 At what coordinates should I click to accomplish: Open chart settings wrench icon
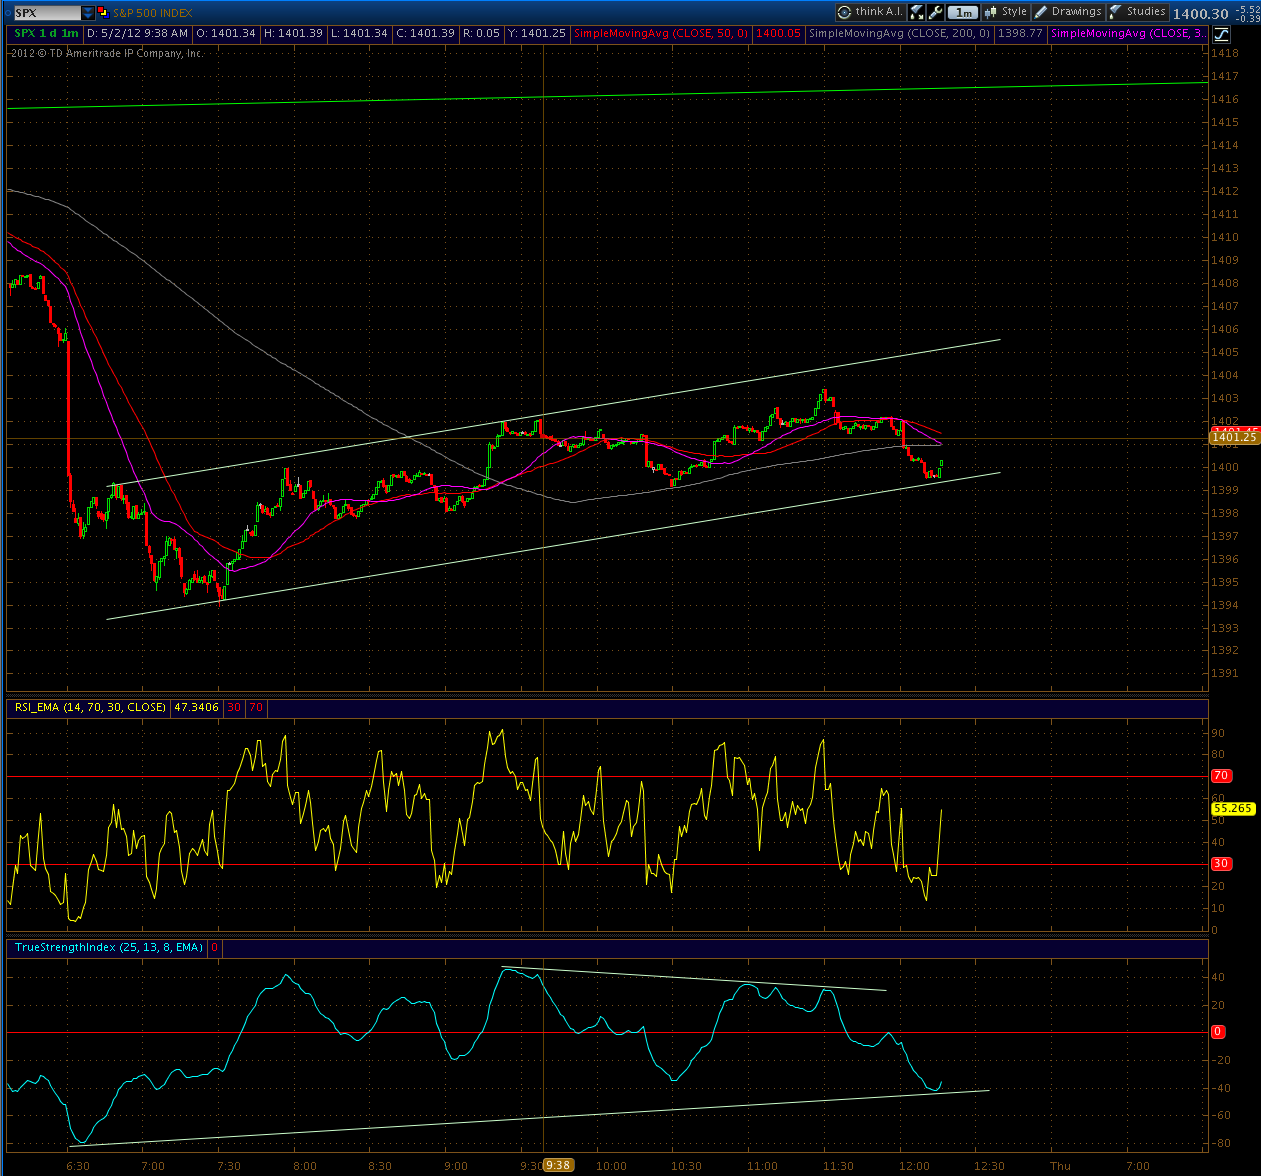coord(935,12)
